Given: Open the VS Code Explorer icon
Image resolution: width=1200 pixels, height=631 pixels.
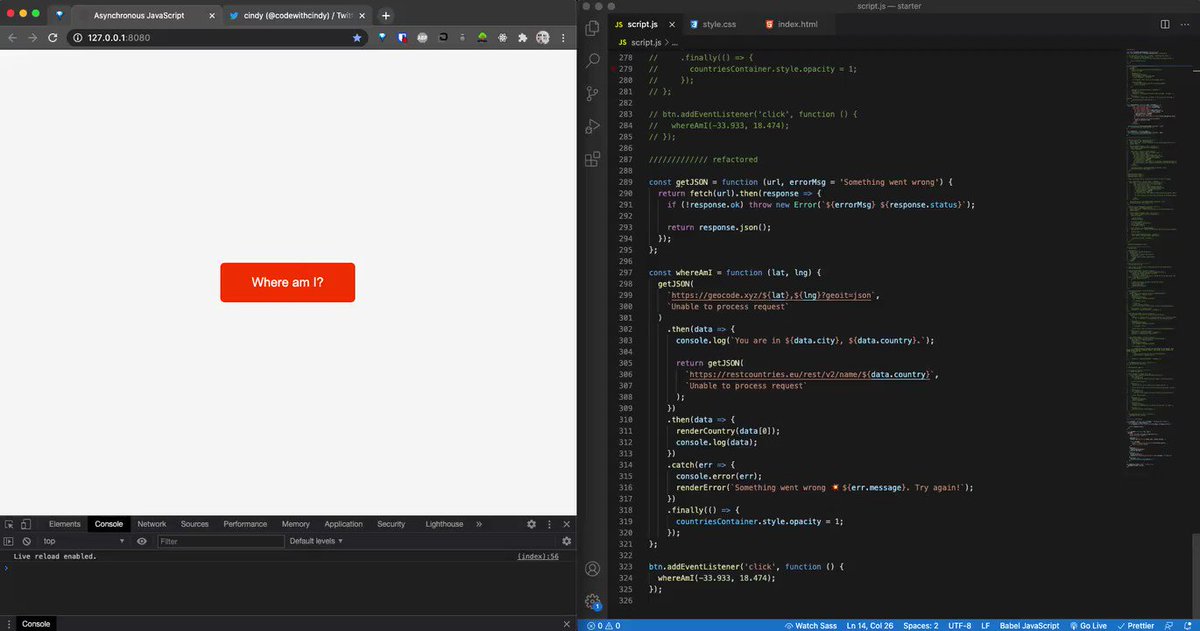Looking at the screenshot, I should (592, 28).
